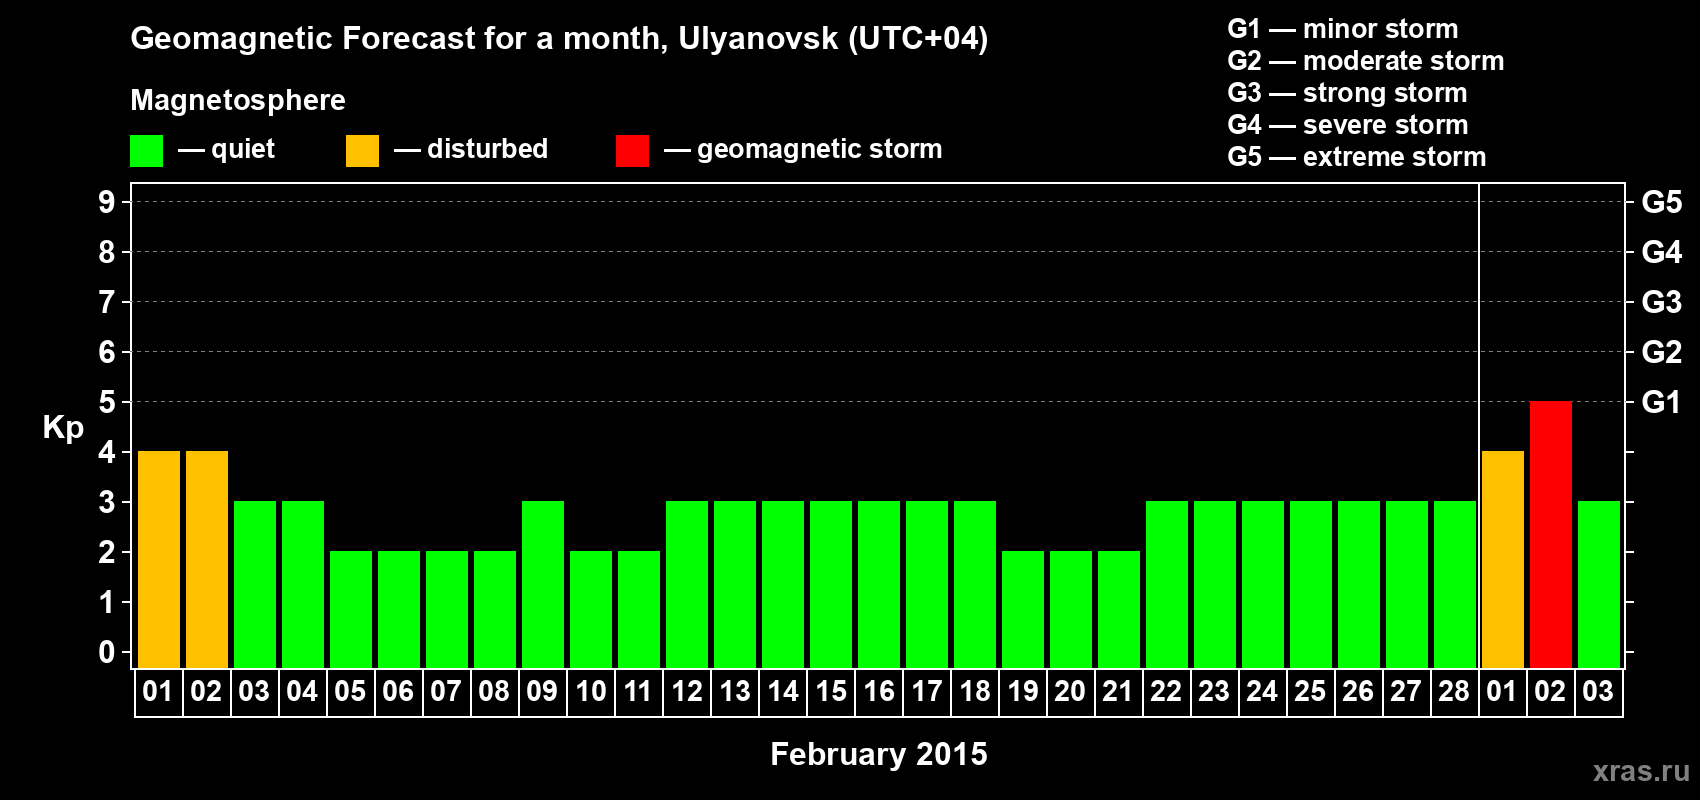Click the date label 07 on x-axis
1700x800 pixels.
446,692
